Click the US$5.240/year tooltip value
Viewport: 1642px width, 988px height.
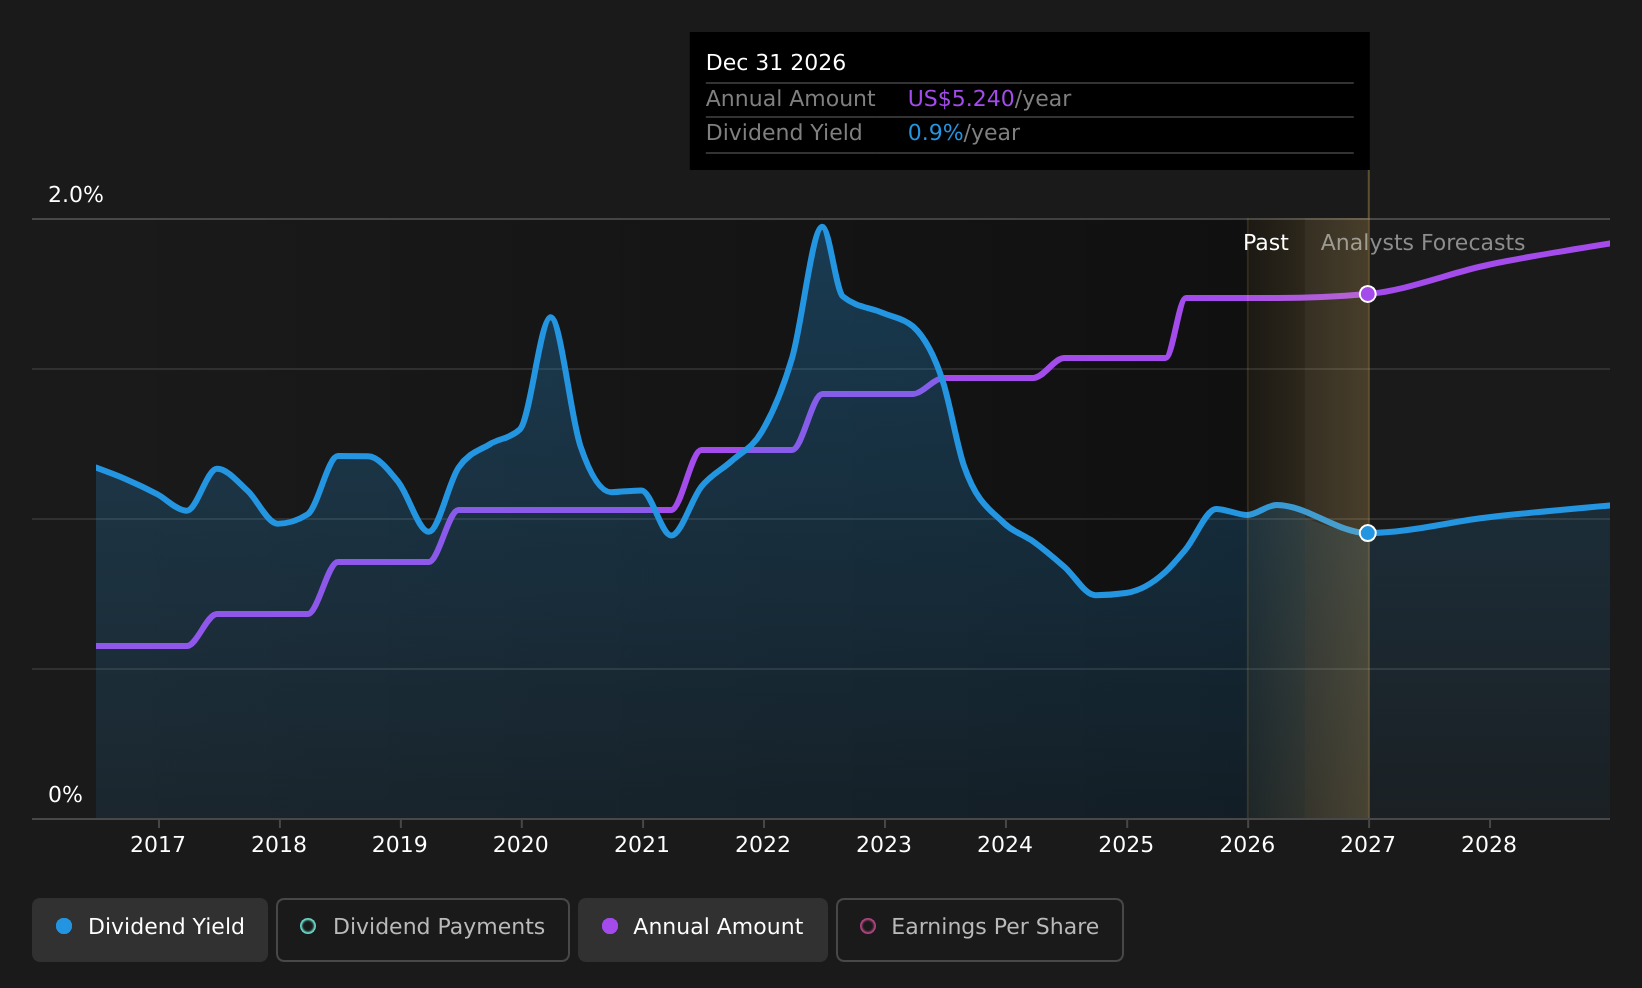[x=989, y=99]
